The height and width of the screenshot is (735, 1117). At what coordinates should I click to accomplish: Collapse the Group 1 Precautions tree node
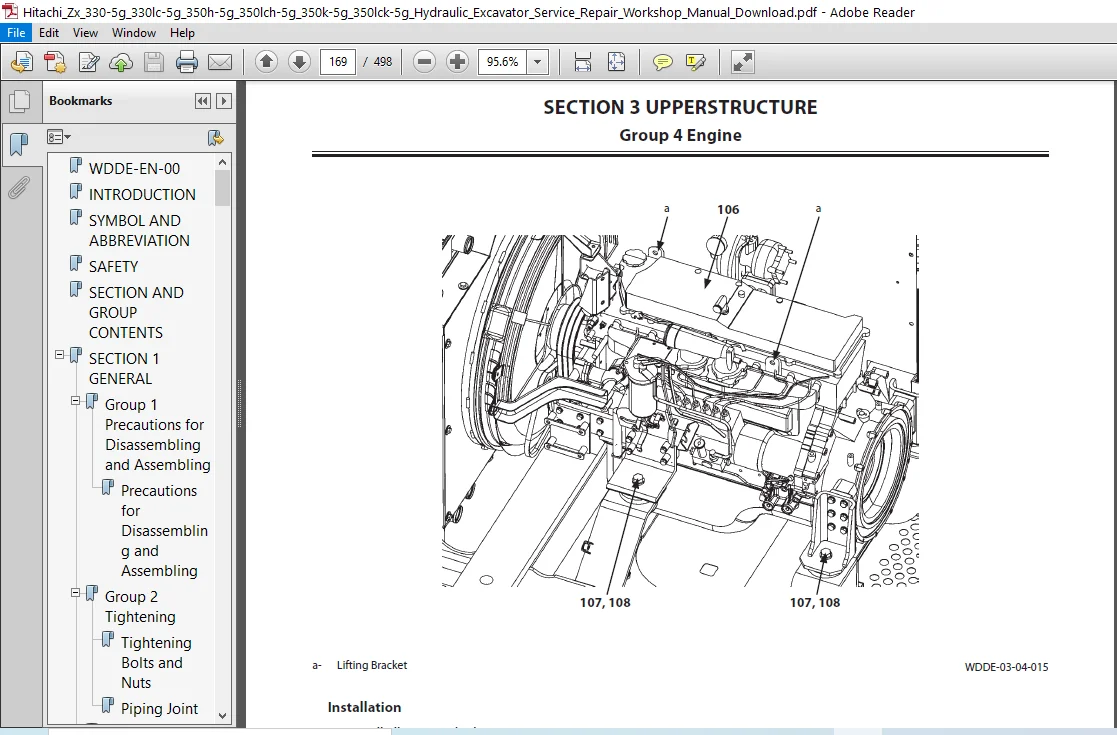[76, 401]
